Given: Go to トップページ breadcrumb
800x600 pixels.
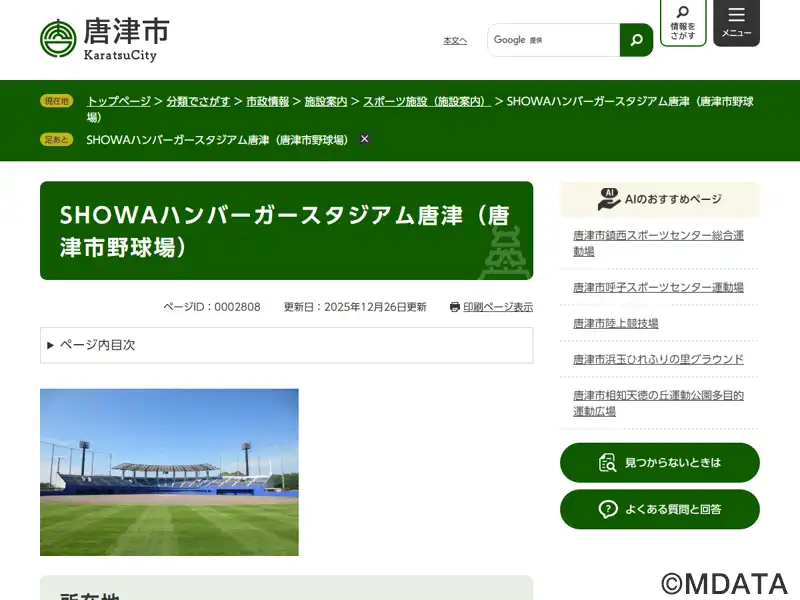Looking at the screenshot, I should (119, 102).
